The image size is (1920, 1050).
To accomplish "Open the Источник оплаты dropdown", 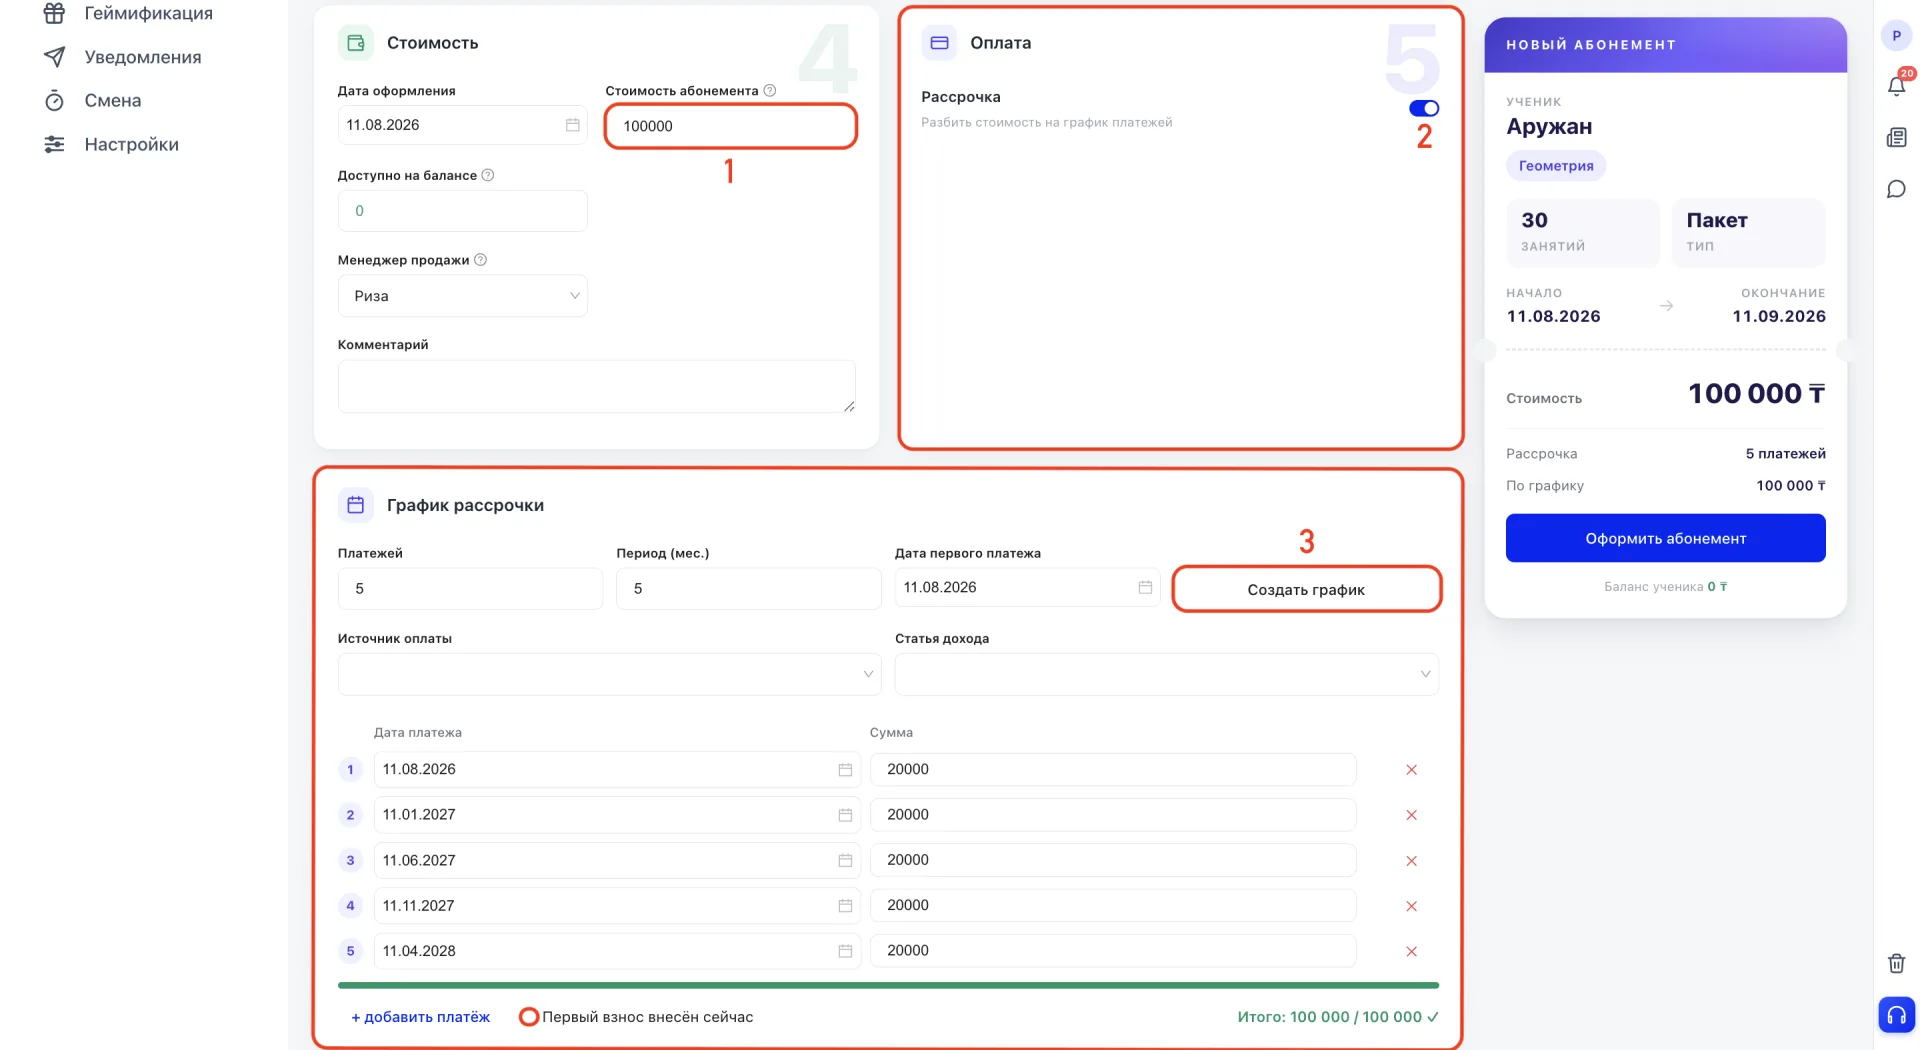I will (x=610, y=674).
